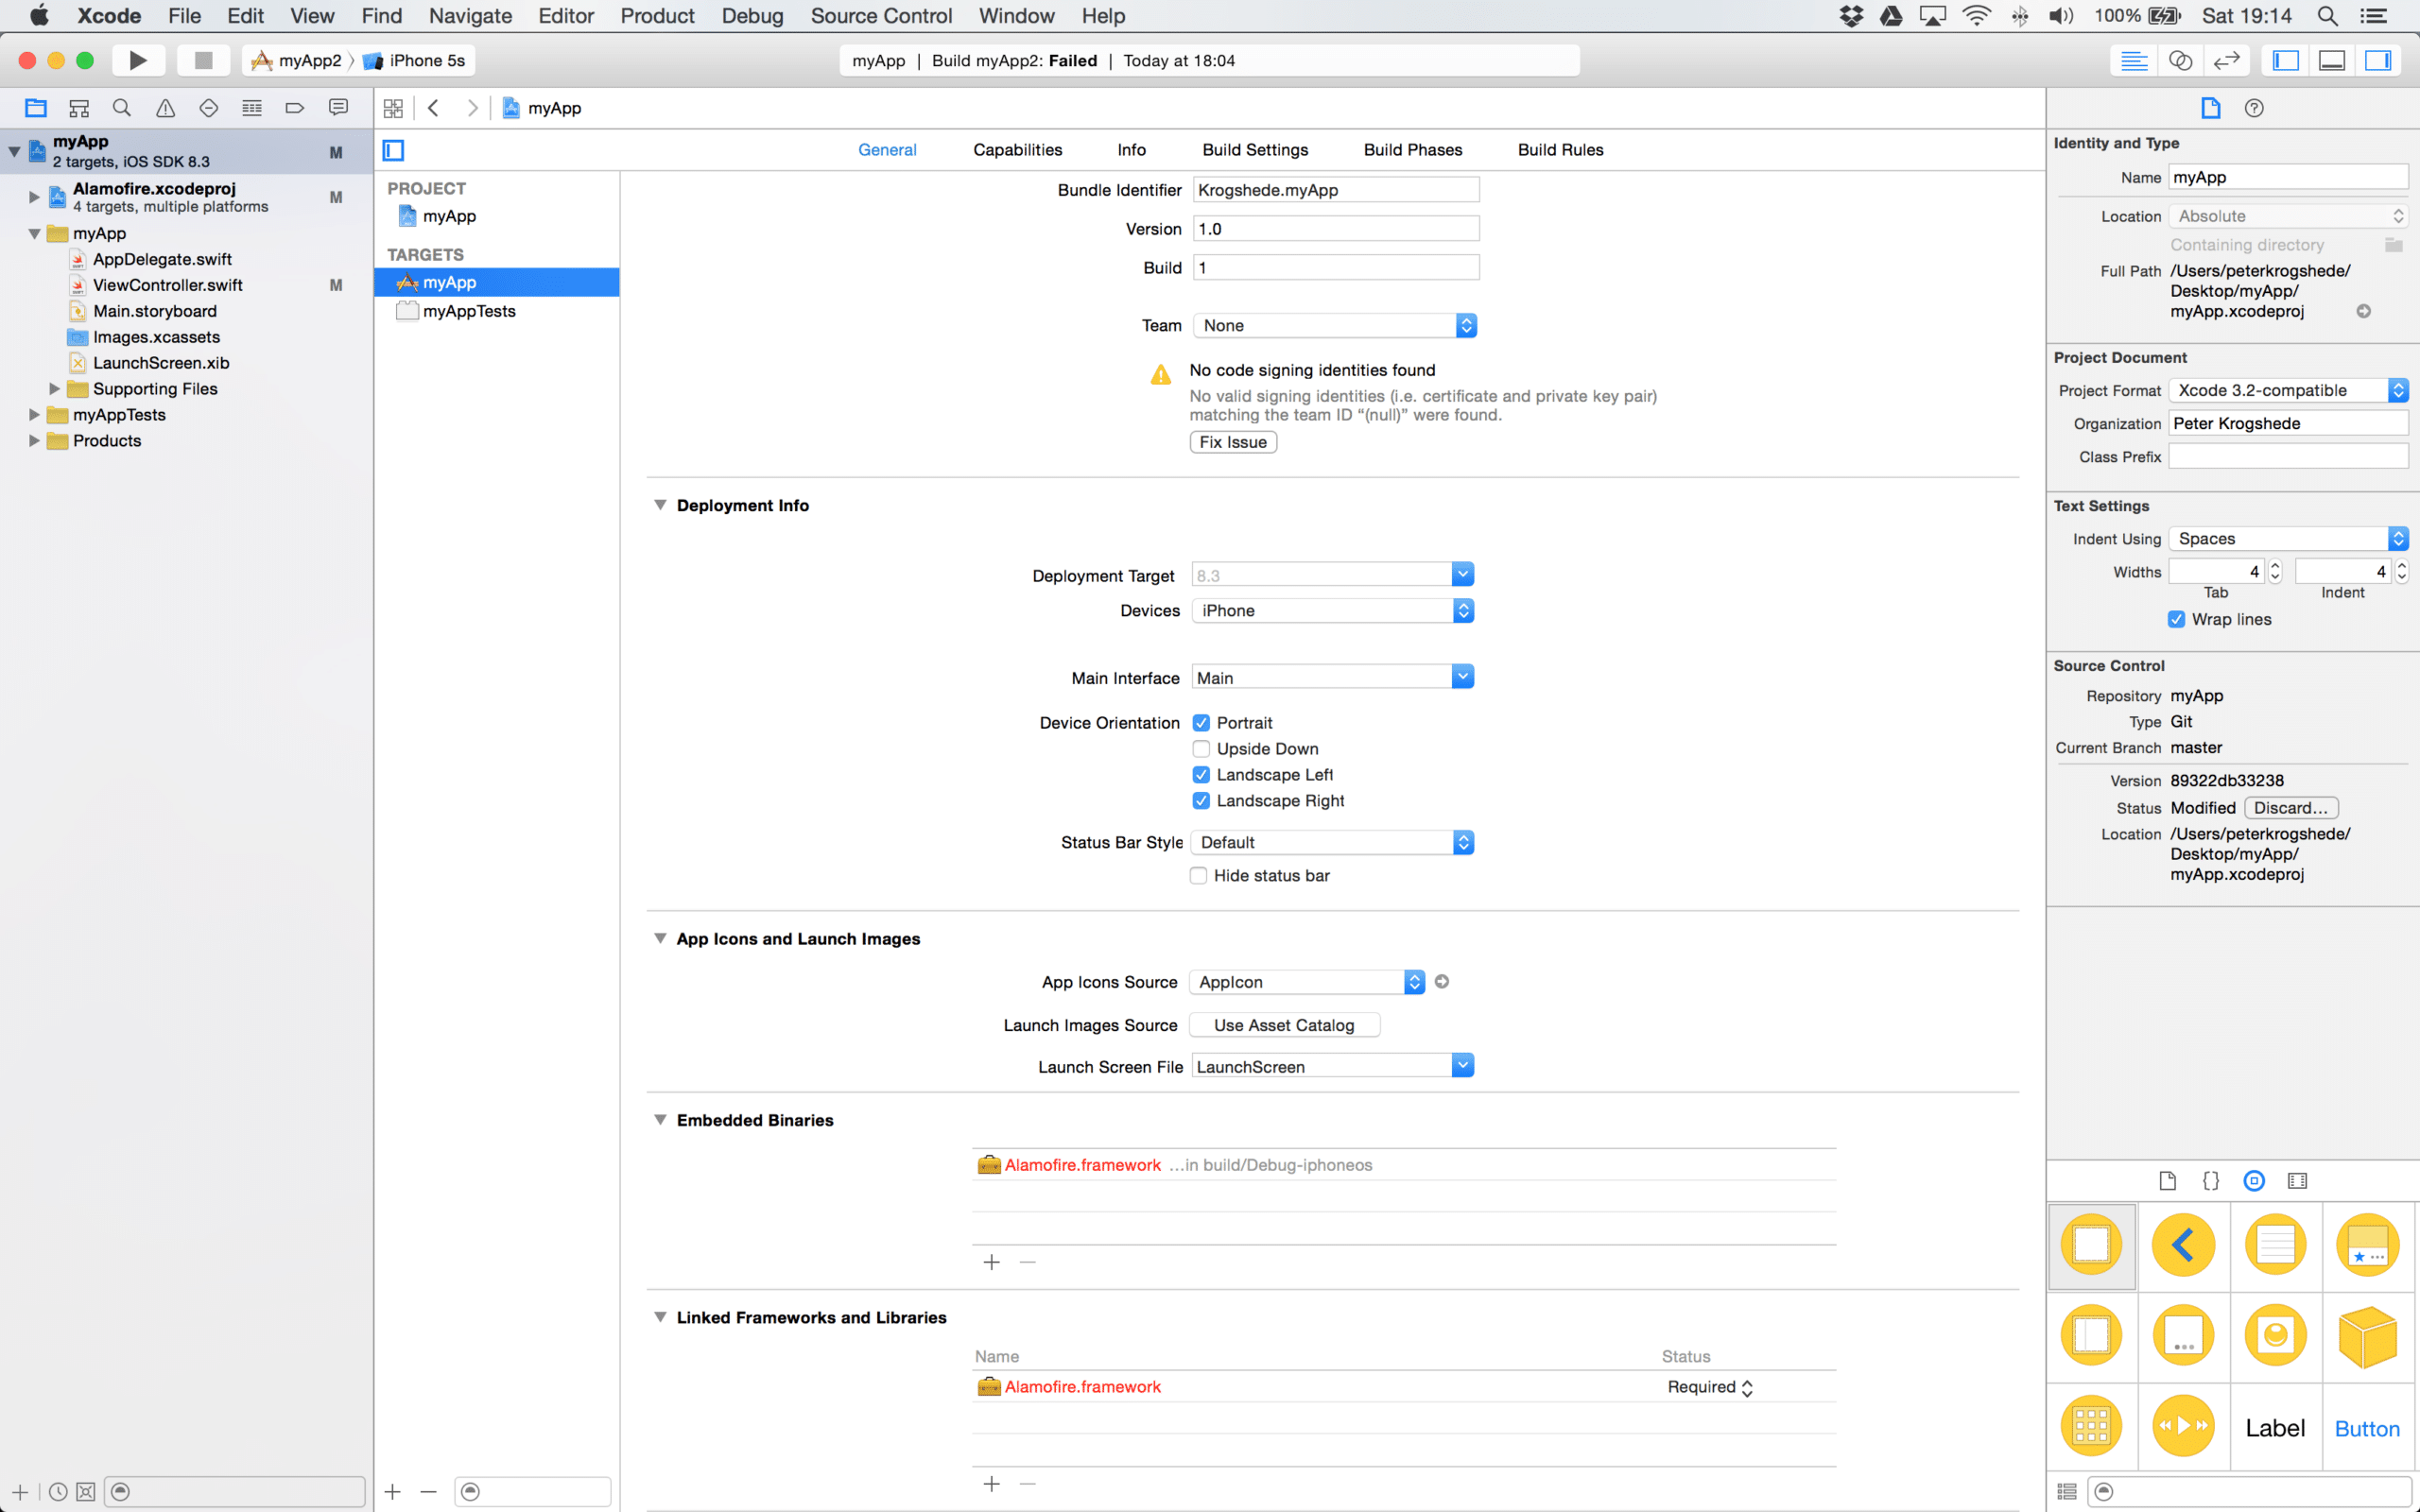Image resolution: width=2420 pixels, height=1512 pixels.
Task: Switch to the Build Phases tab
Action: 1412,150
